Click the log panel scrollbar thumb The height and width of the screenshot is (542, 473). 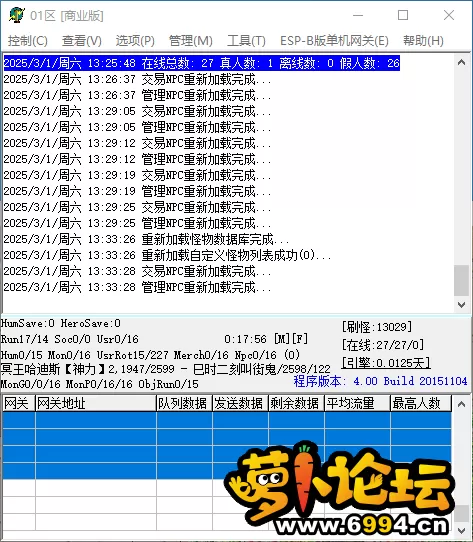461,280
